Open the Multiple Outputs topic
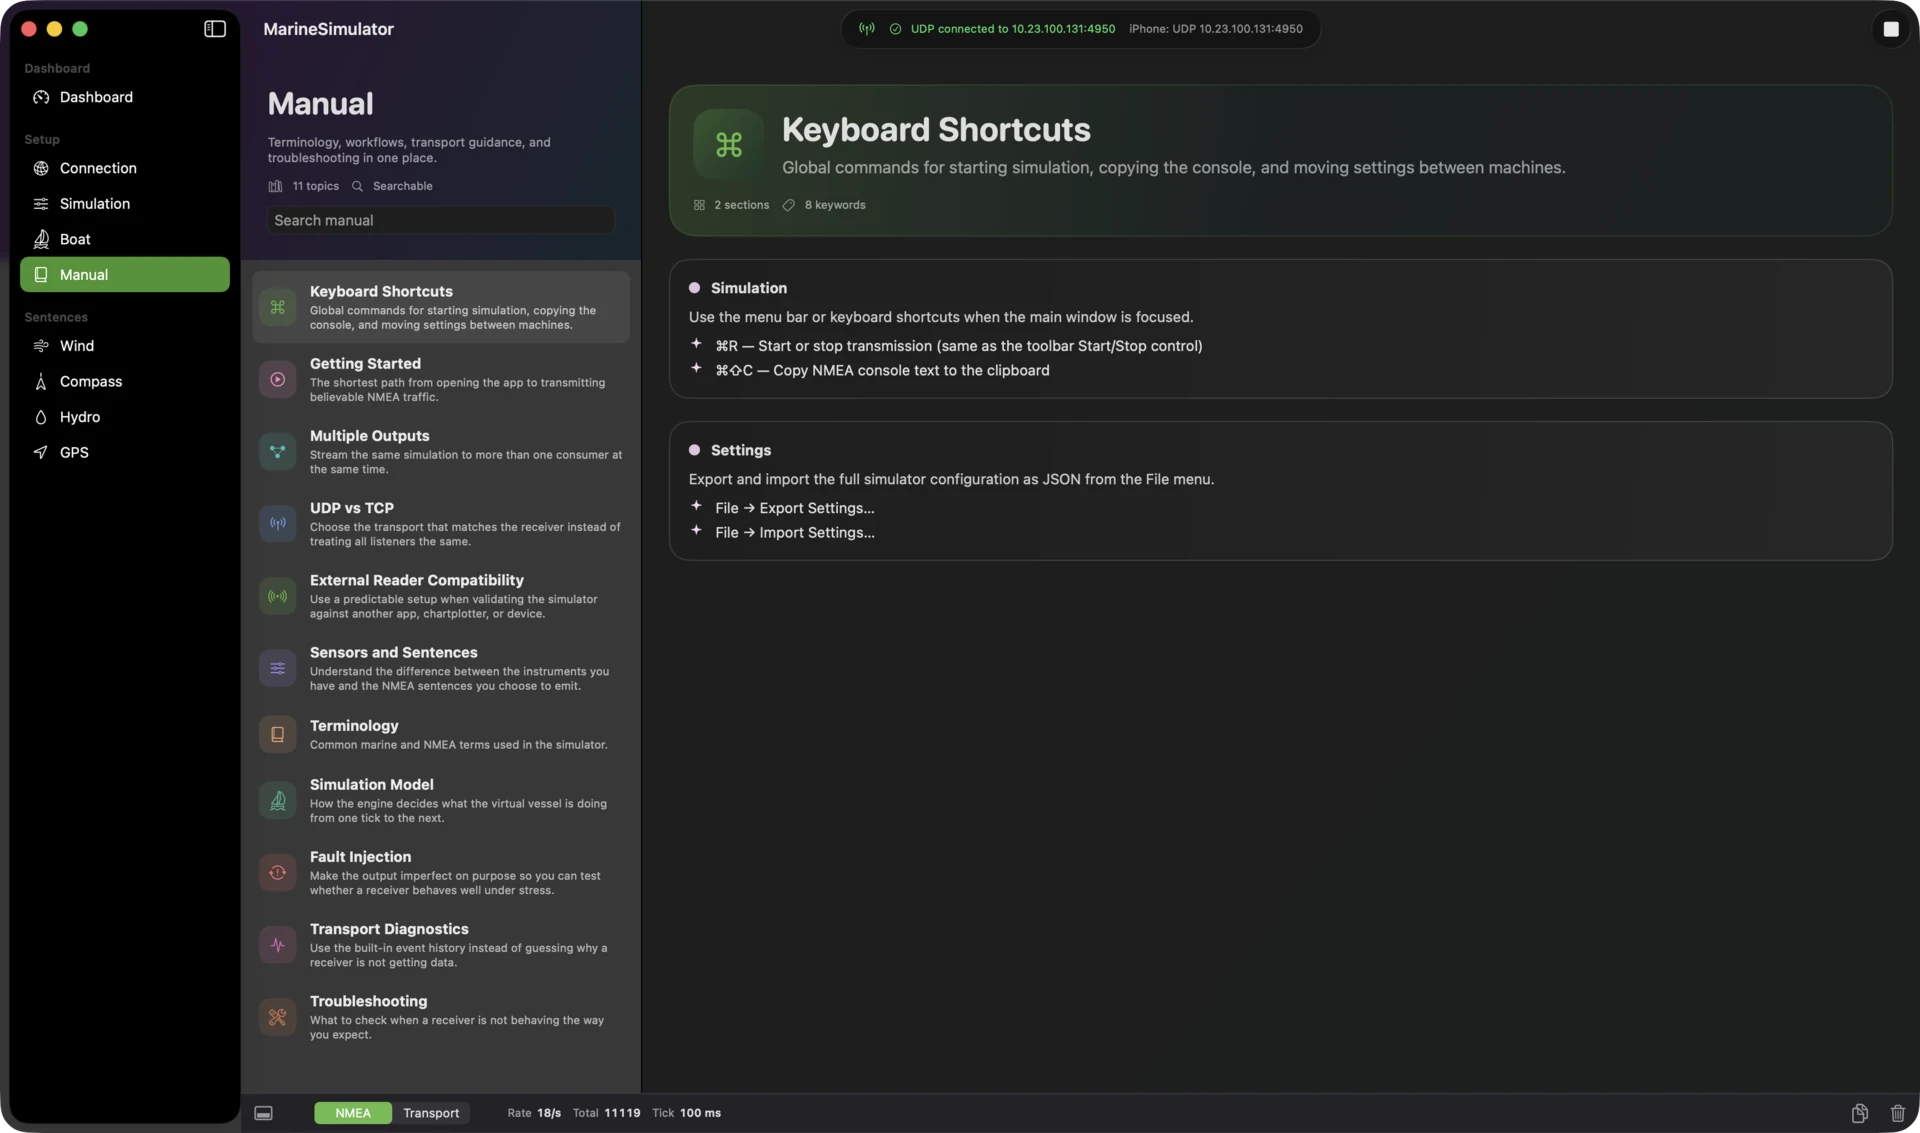Screen dimensions: 1920x1133 click(441, 452)
